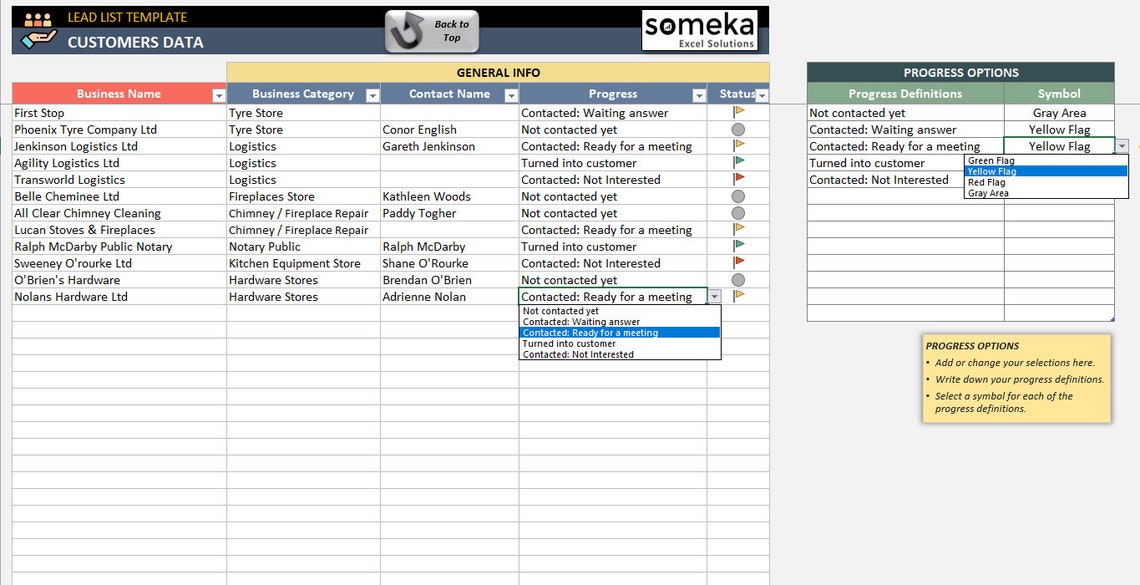Select the 'Belle Cheminee Ltd' cell
This screenshot has width=1140, height=585.
click(119, 196)
